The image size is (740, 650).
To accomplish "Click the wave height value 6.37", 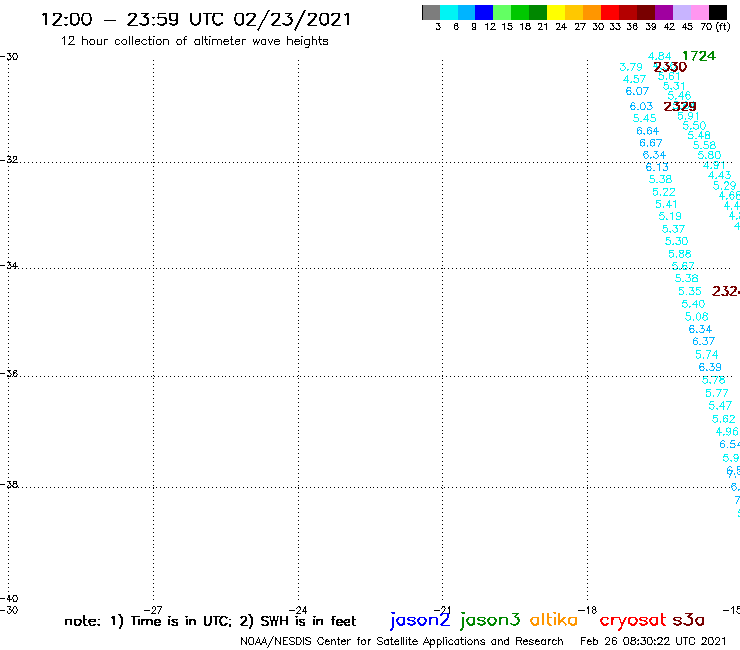I will (703, 341).
